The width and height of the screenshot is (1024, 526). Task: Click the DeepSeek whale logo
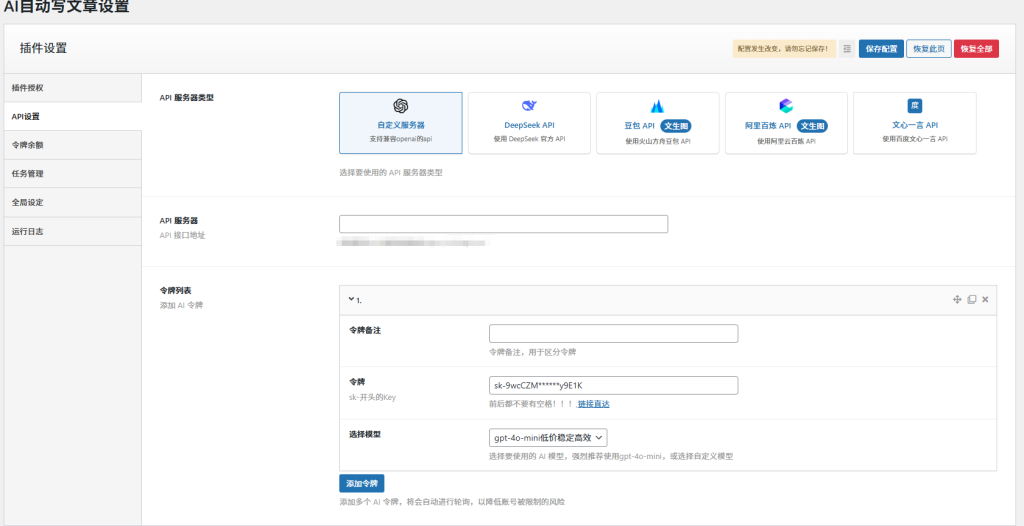click(x=529, y=106)
